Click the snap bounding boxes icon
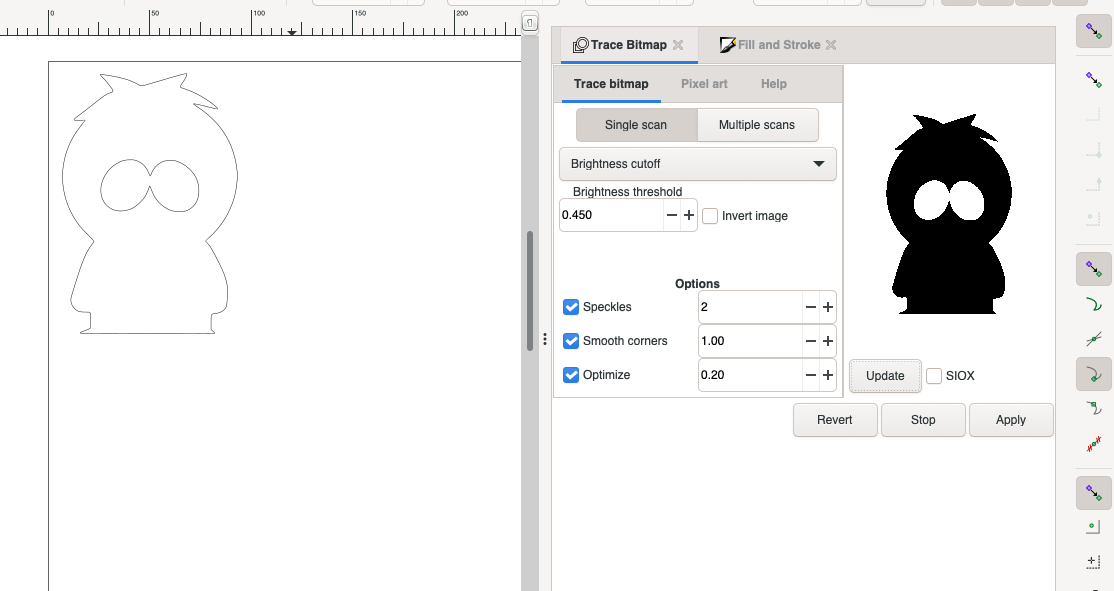This screenshot has height=591, width=1114. click(x=1093, y=81)
